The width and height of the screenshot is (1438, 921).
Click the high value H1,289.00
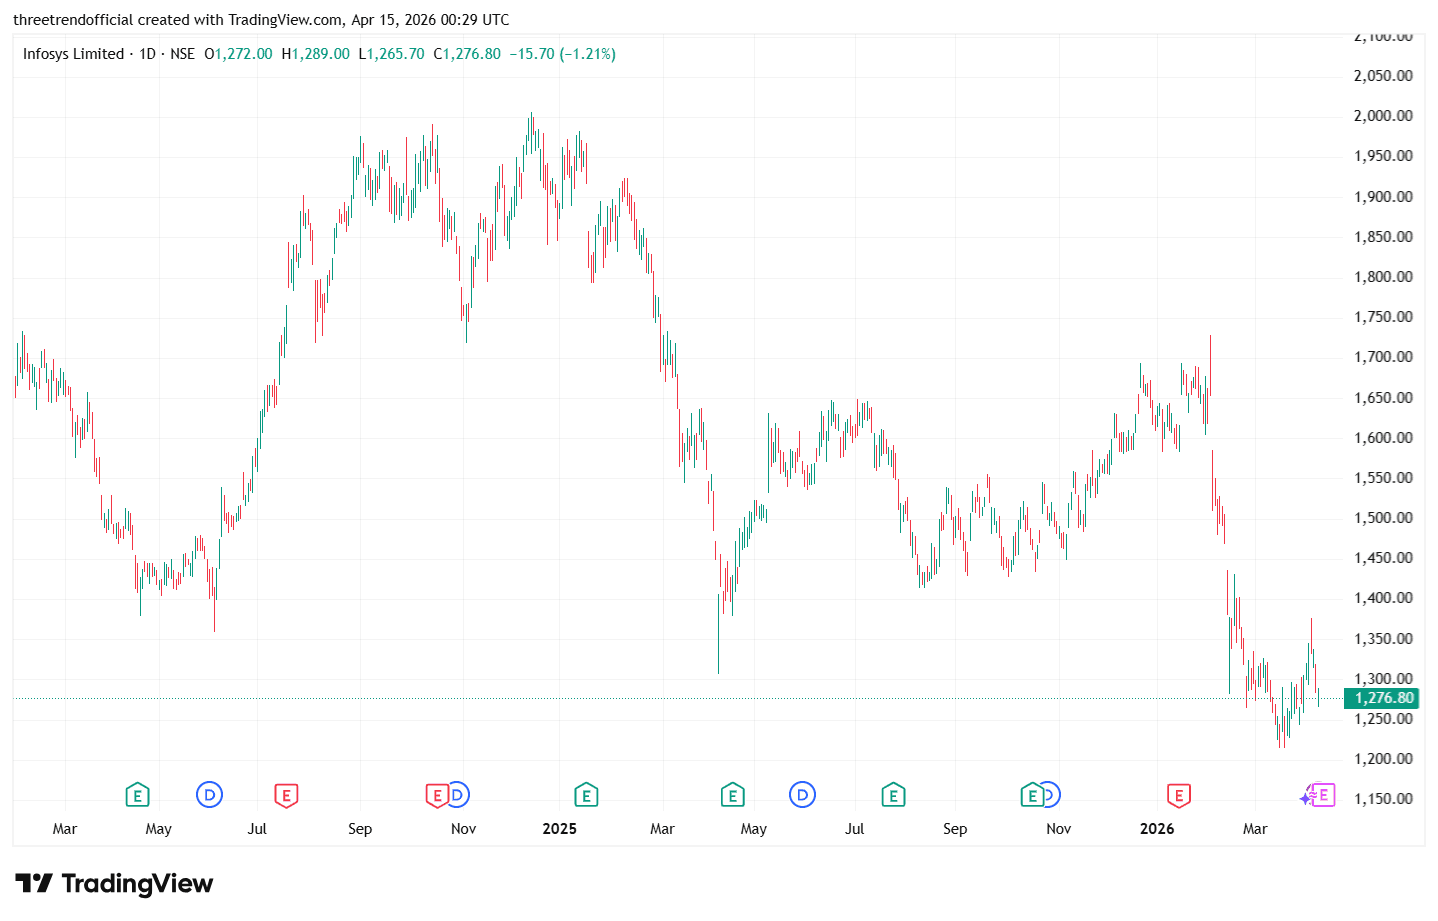click(x=316, y=54)
